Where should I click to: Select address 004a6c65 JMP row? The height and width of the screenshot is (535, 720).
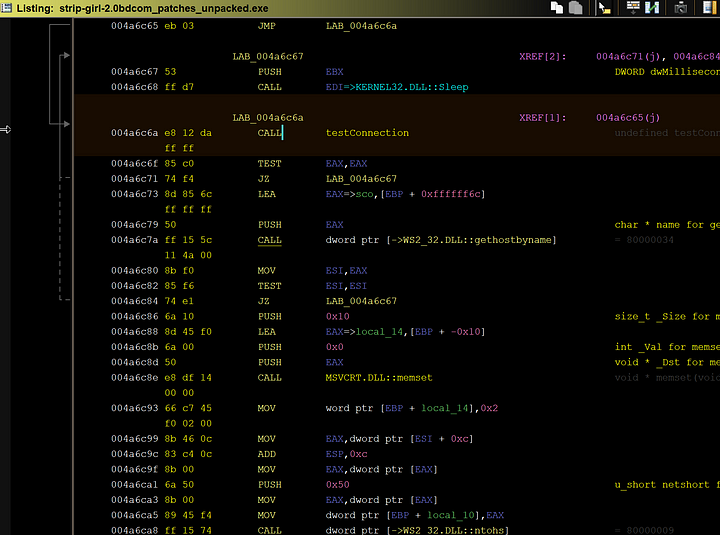pos(254,26)
